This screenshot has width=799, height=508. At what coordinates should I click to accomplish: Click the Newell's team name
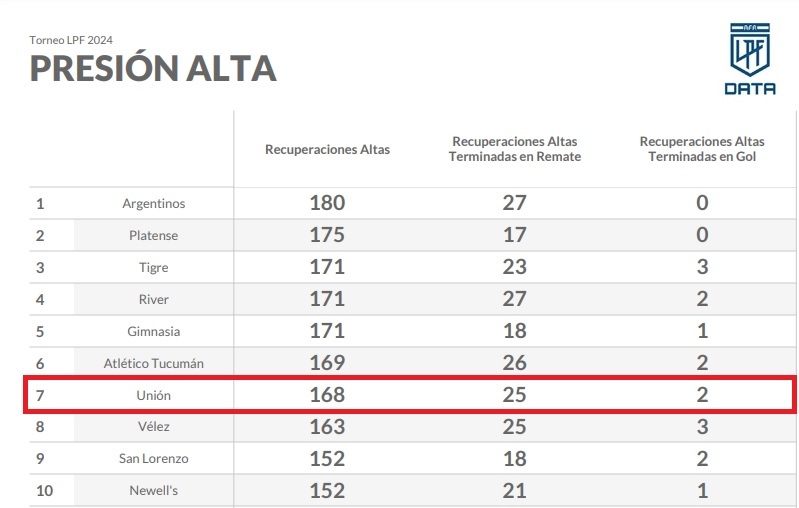click(154, 491)
